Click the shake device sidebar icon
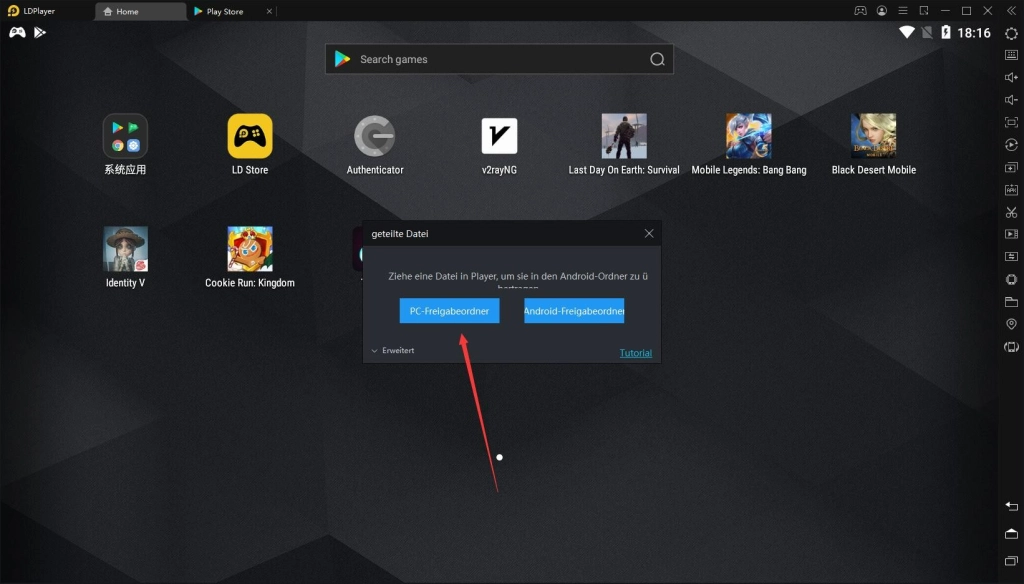Image resolution: width=1024 pixels, height=584 pixels. (1011, 347)
